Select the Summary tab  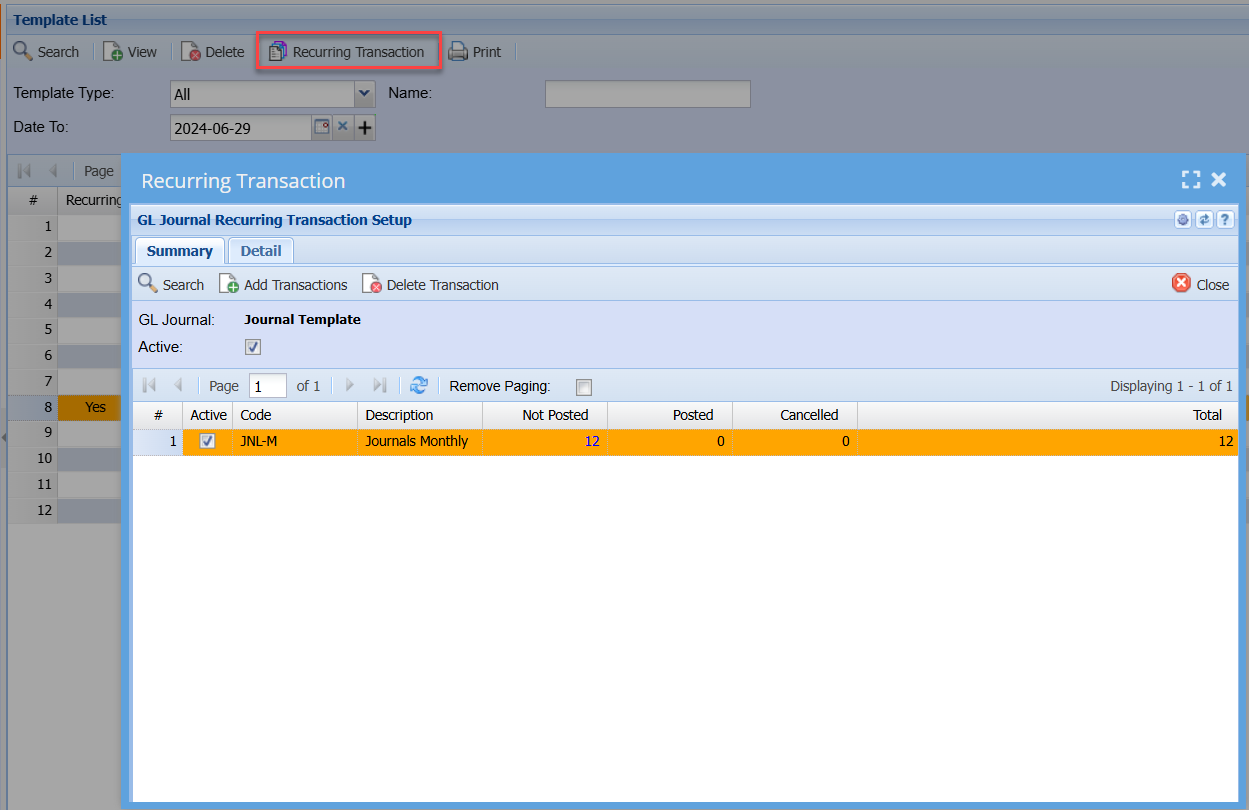pyautogui.click(x=179, y=251)
